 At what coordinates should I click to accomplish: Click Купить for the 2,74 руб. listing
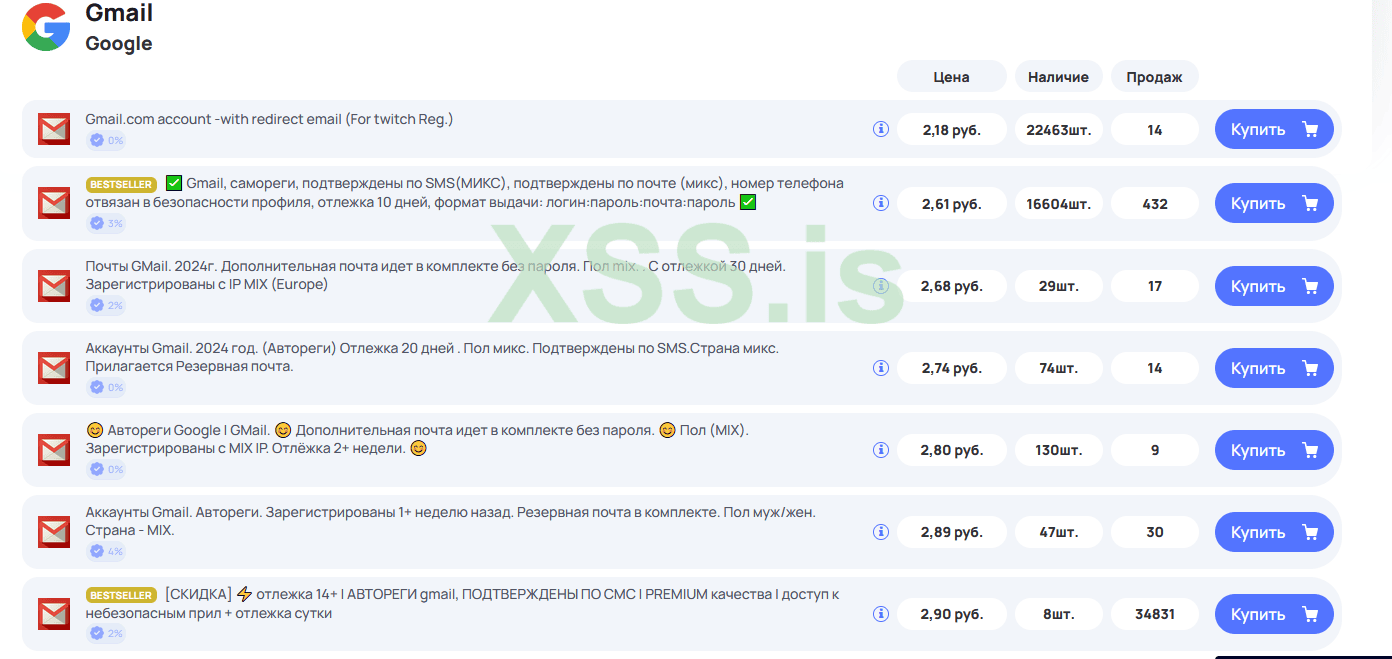pyautogui.click(x=1274, y=368)
